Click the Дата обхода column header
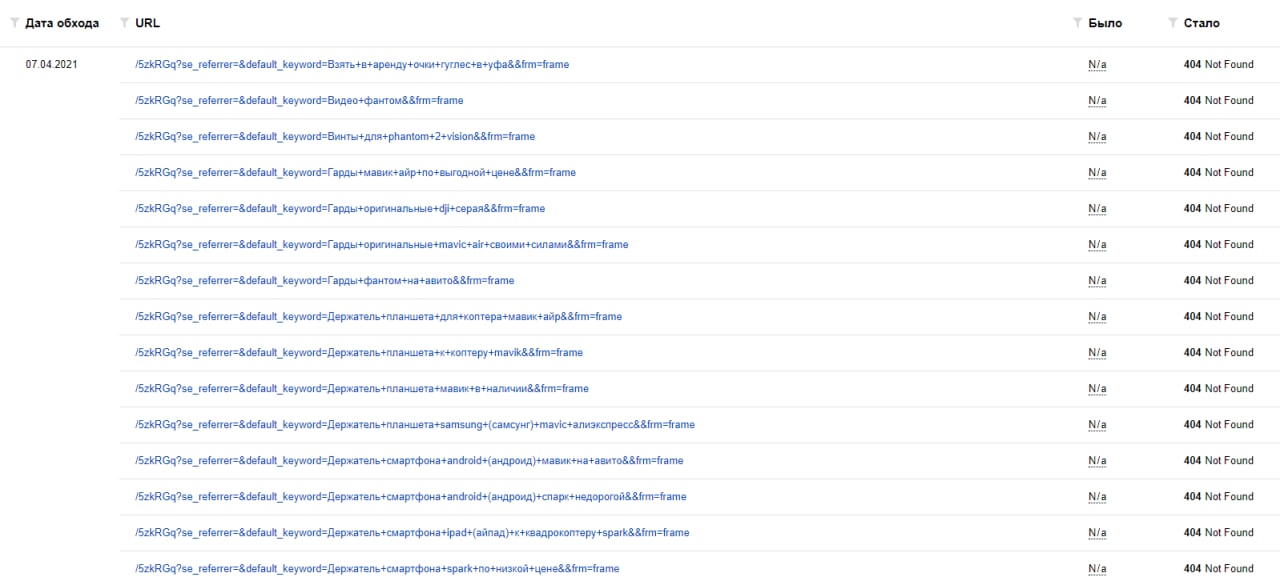Screen dimensions: 1280x585 (x=62, y=23)
